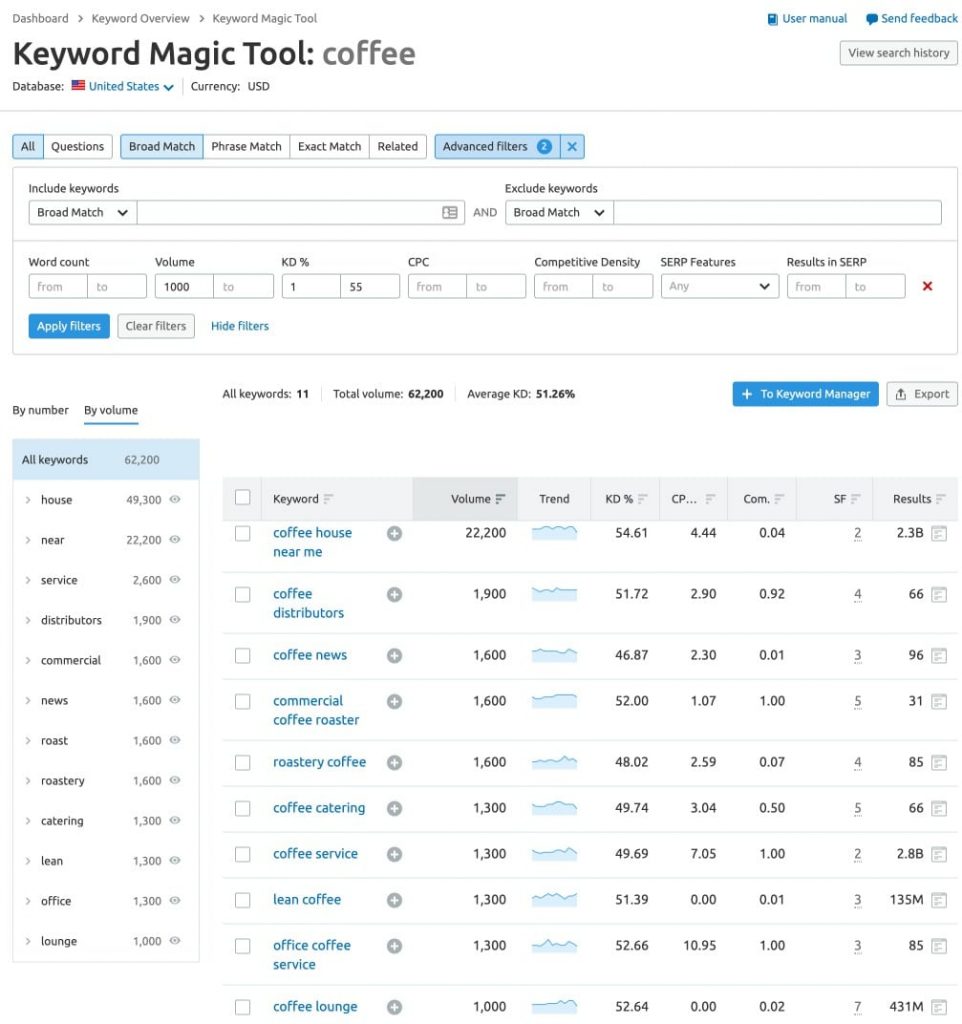962x1024 pixels.
Task: Click the Send feedback icon
Action: [873, 18]
